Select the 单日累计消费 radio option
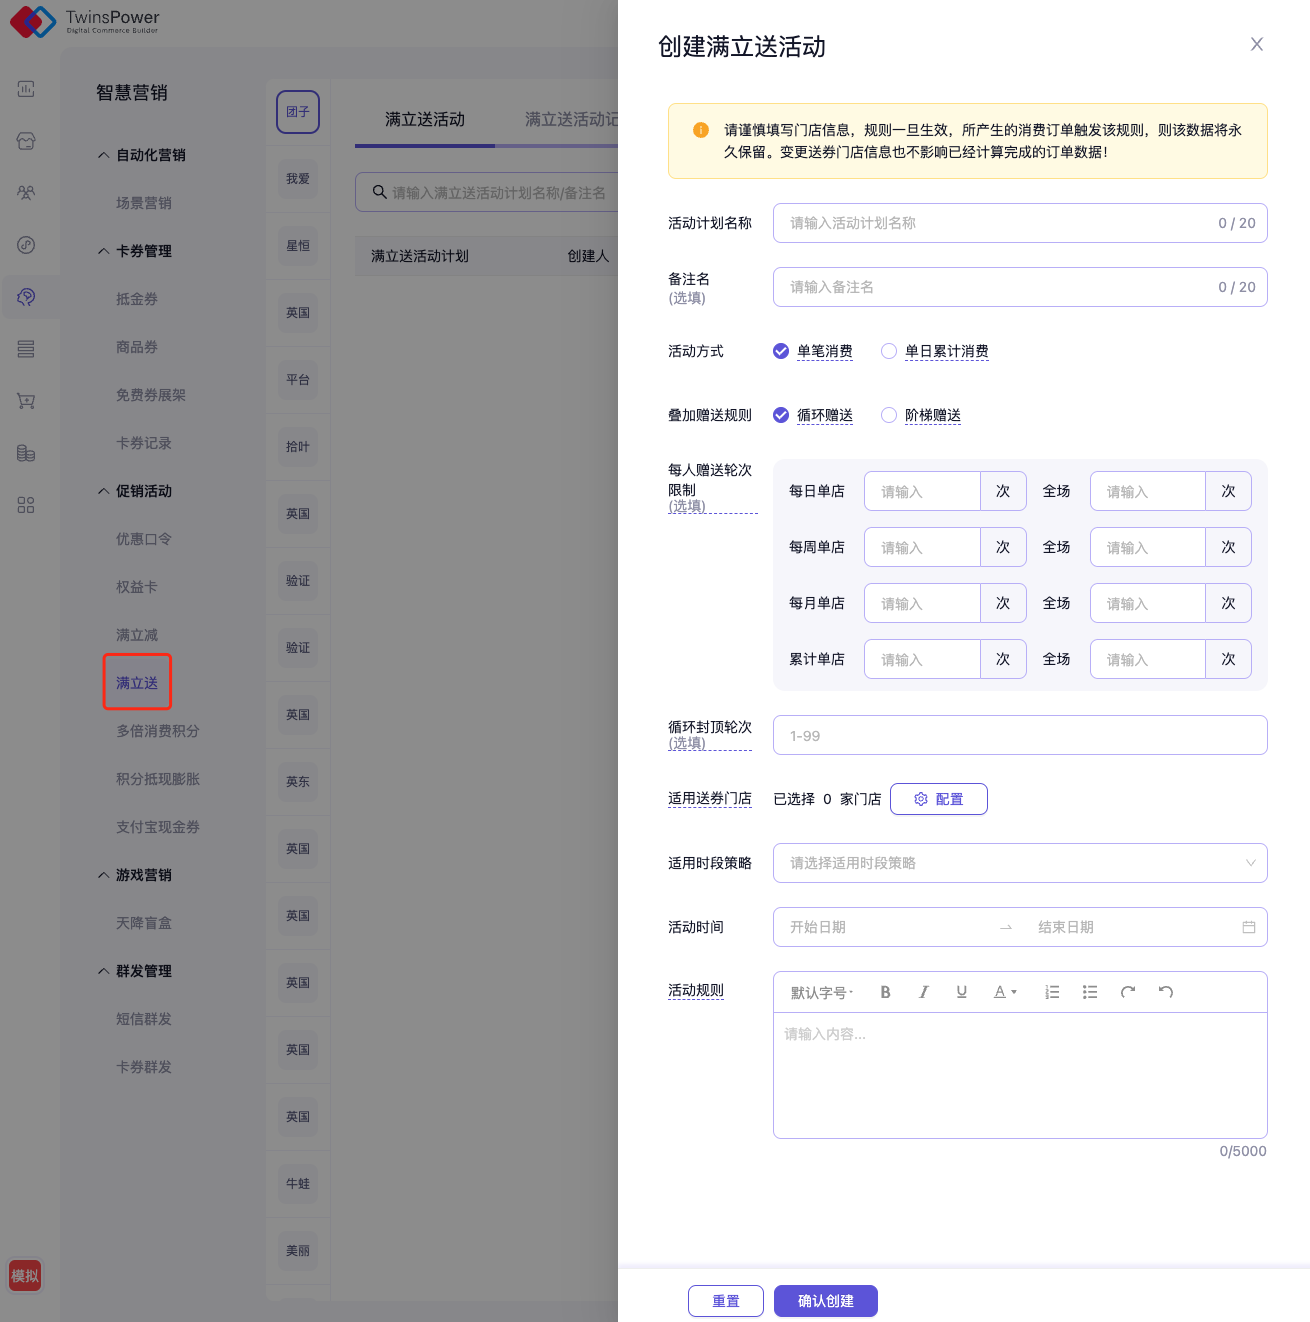The width and height of the screenshot is (1310, 1322). tap(889, 351)
